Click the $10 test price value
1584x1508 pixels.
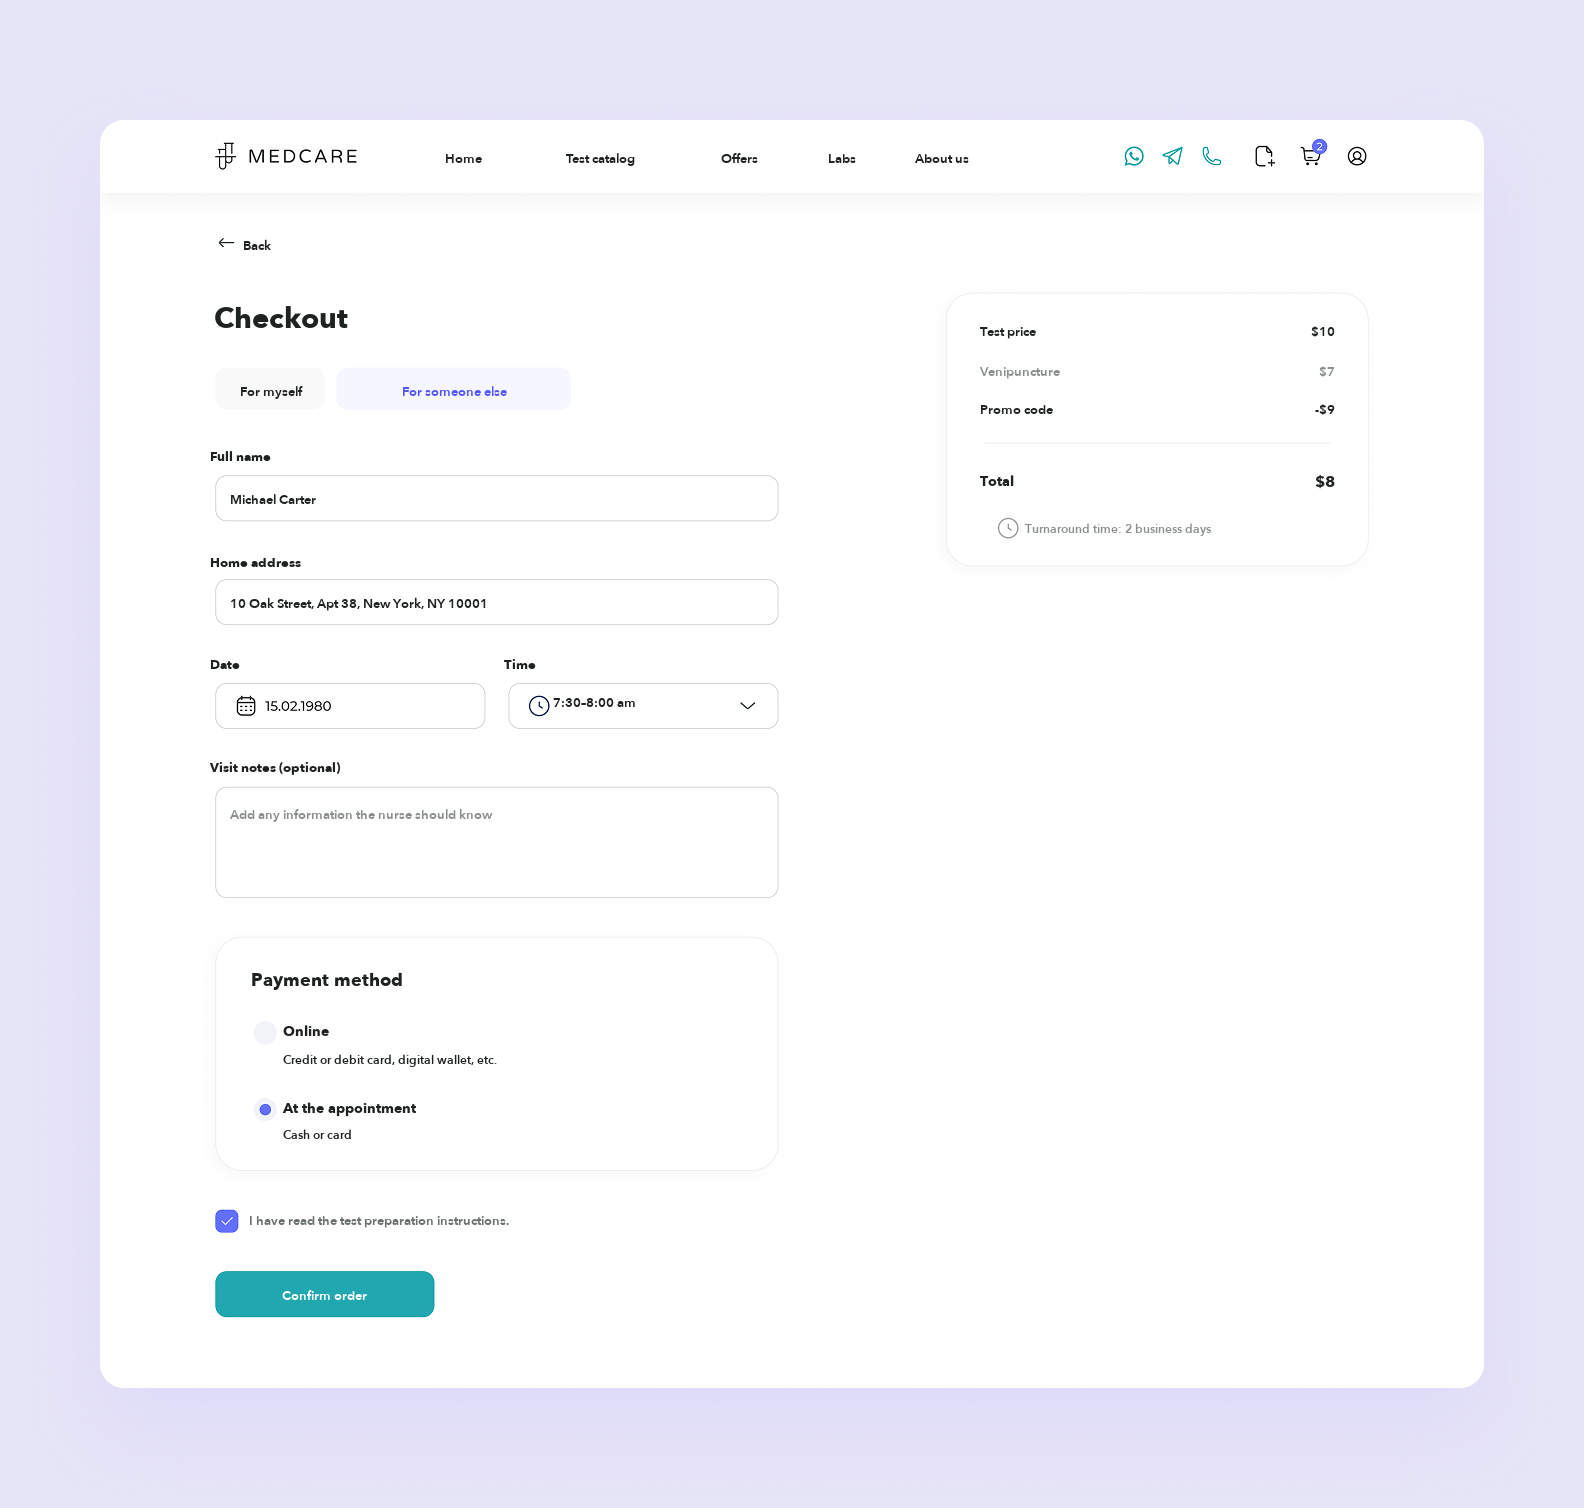(x=1323, y=332)
